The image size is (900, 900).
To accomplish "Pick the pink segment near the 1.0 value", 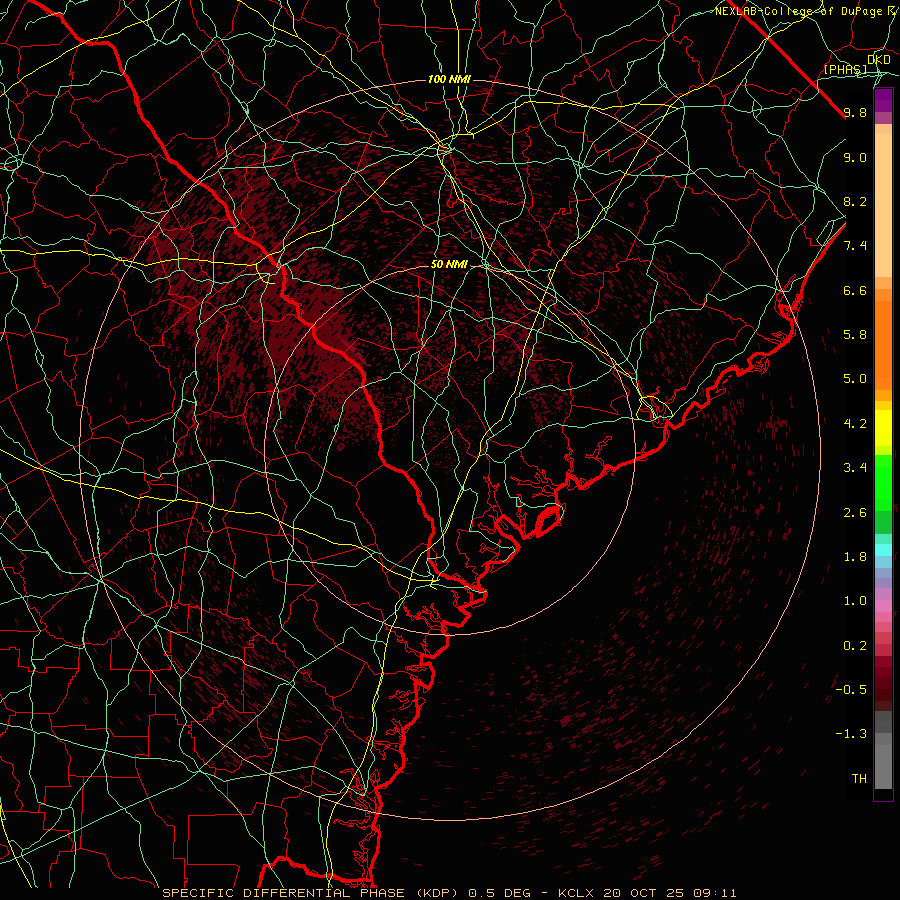I will pos(883,606).
